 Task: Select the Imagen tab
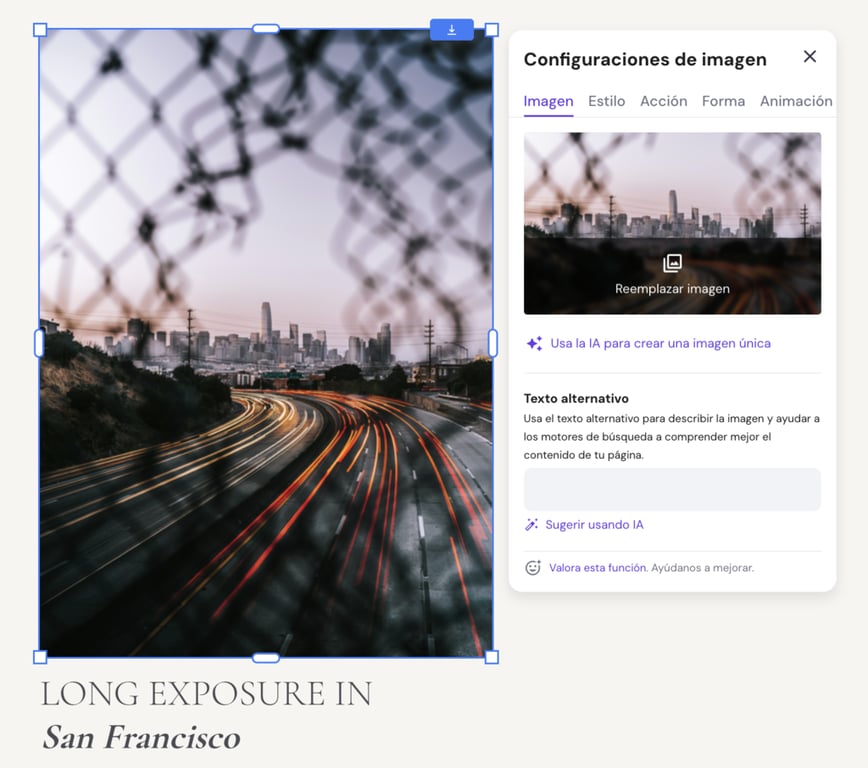(x=548, y=101)
